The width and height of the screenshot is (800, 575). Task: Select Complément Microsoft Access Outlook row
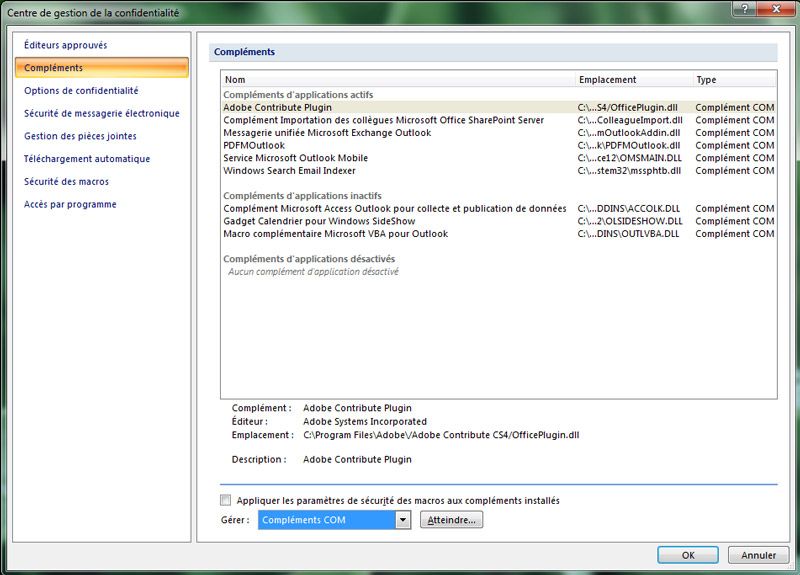coord(498,209)
